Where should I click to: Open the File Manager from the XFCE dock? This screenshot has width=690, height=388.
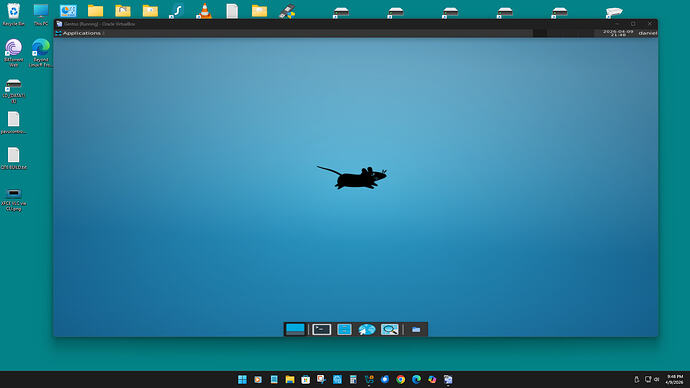[344, 329]
